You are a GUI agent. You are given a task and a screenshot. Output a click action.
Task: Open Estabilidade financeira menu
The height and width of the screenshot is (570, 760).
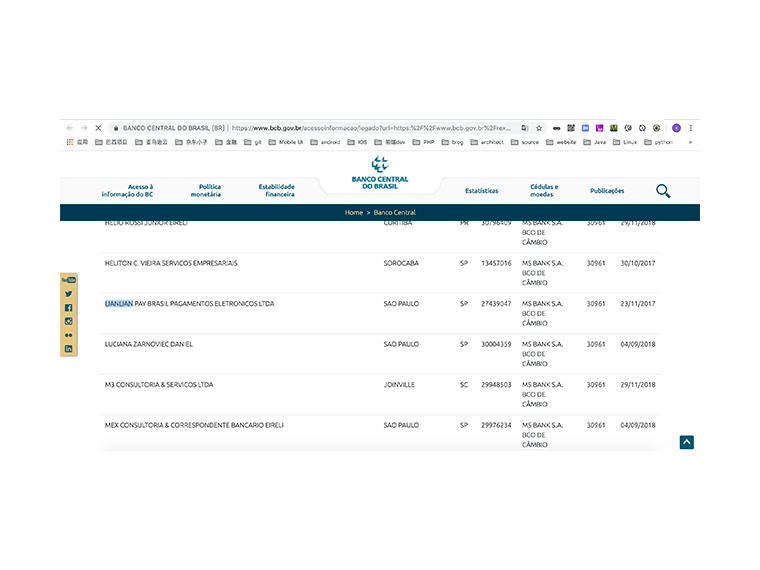tap(277, 190)
